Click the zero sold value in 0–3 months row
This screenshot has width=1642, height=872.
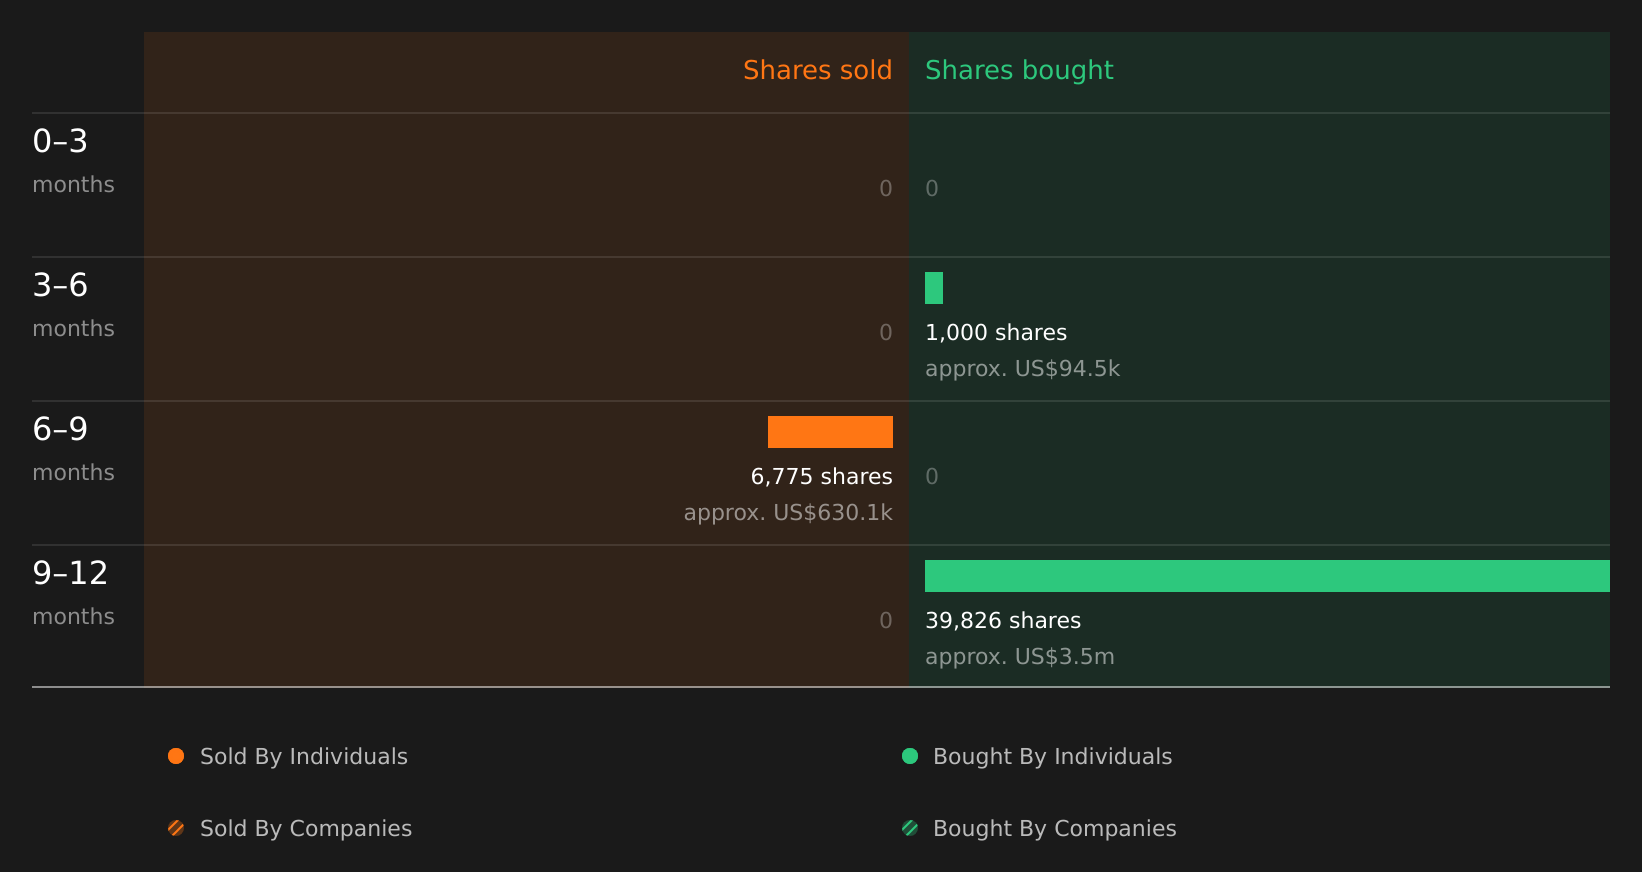pyautogui.click(x=886, y=189)
